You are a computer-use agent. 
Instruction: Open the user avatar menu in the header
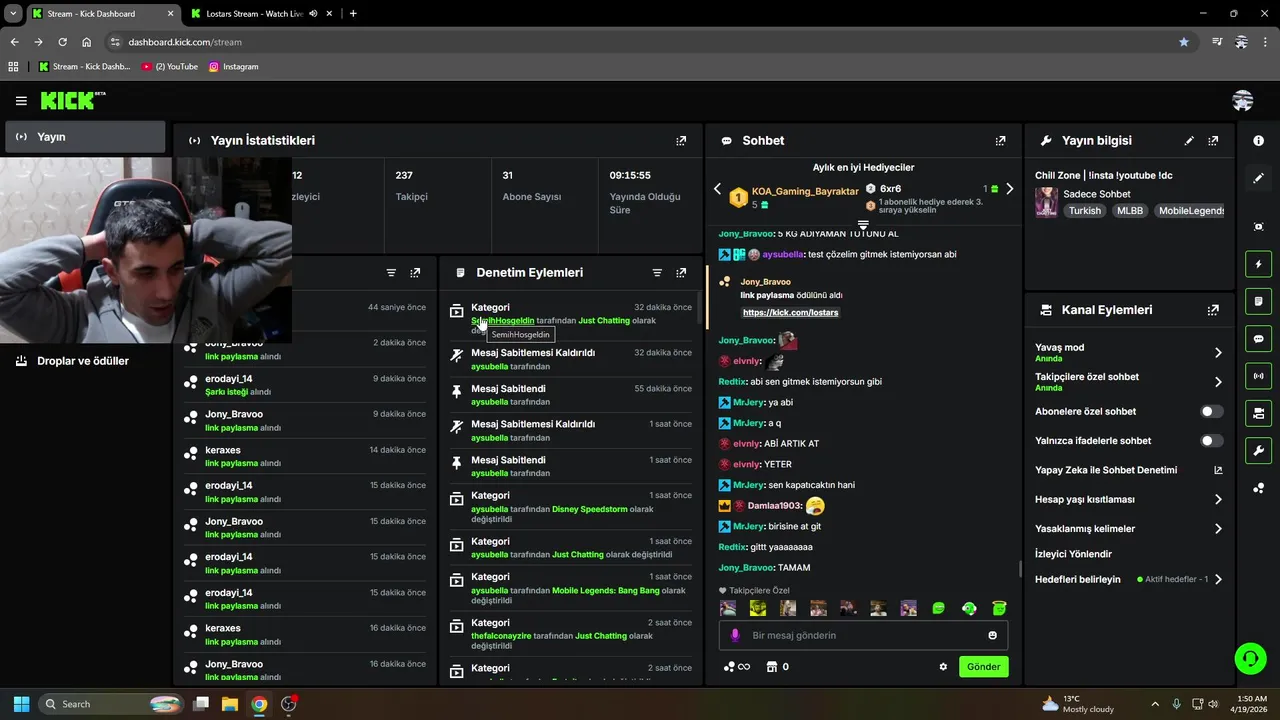1243,101
